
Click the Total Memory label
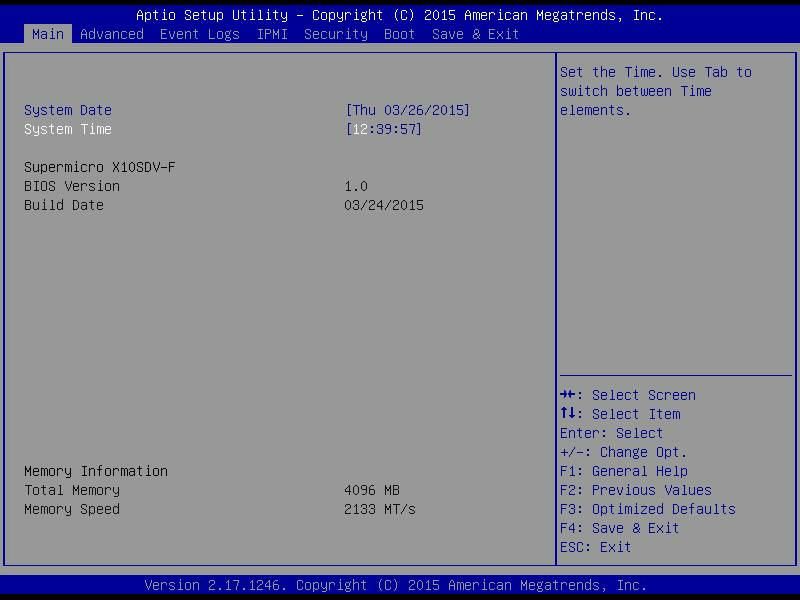coord(72,490)
